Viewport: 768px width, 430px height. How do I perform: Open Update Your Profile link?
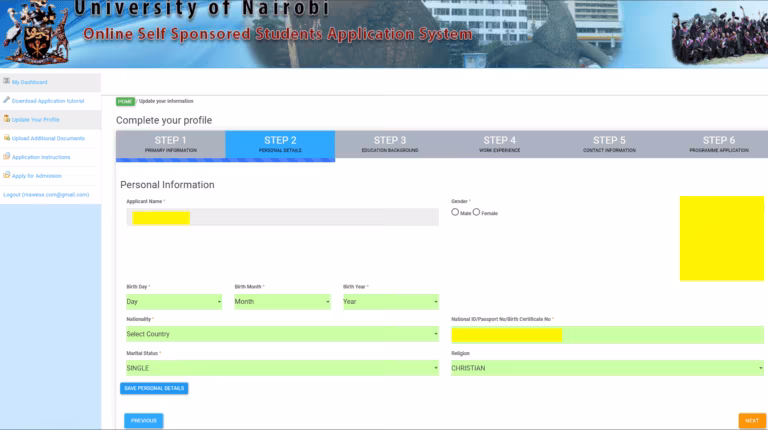(x=35, y=119)
